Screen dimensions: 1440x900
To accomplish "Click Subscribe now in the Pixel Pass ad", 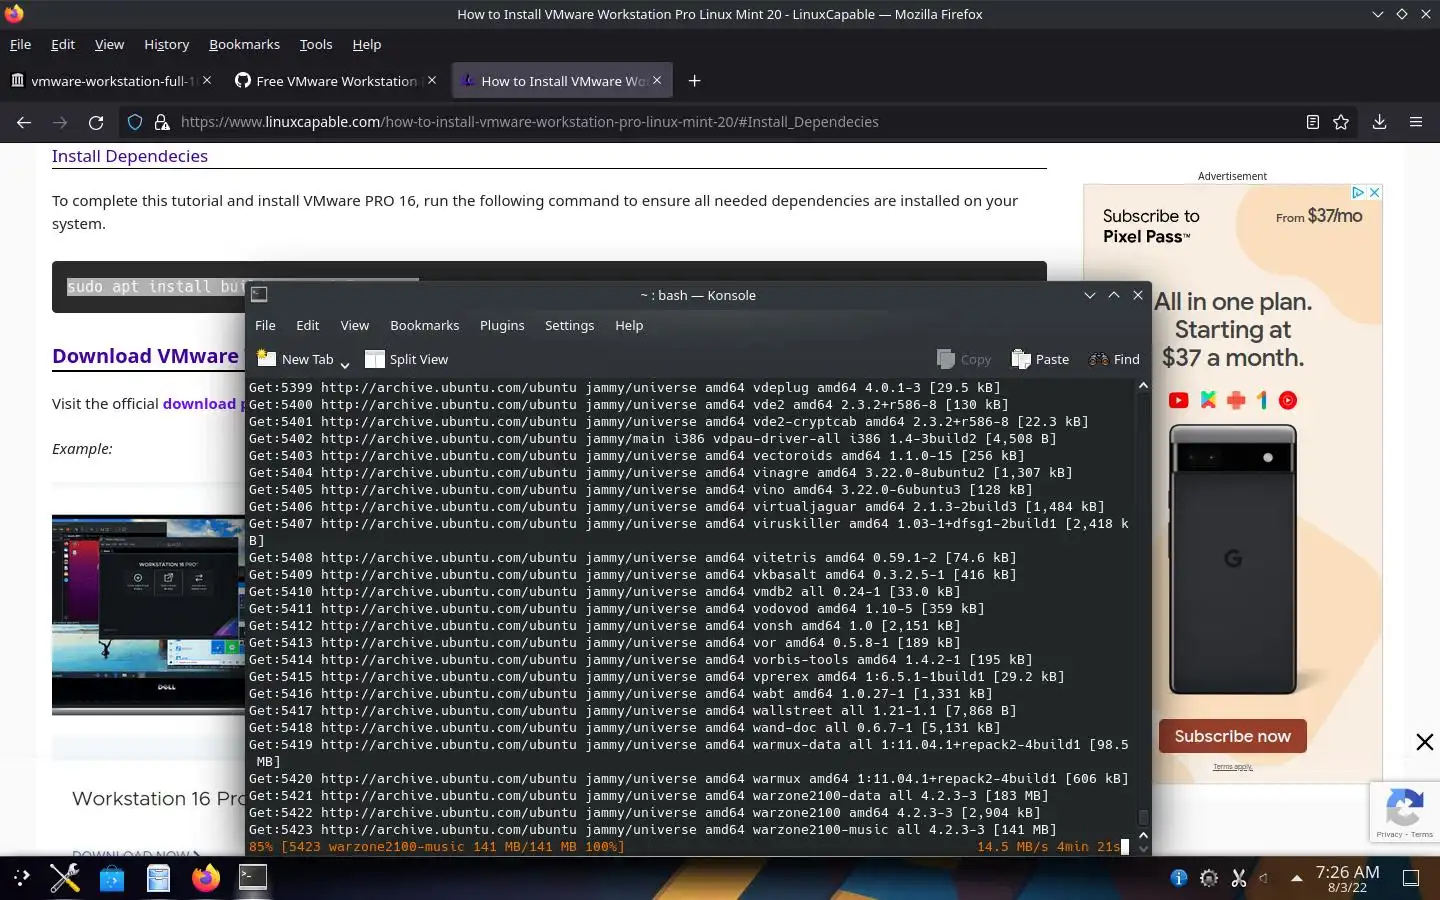I will pyautogui.click(x=1233, y=736).
